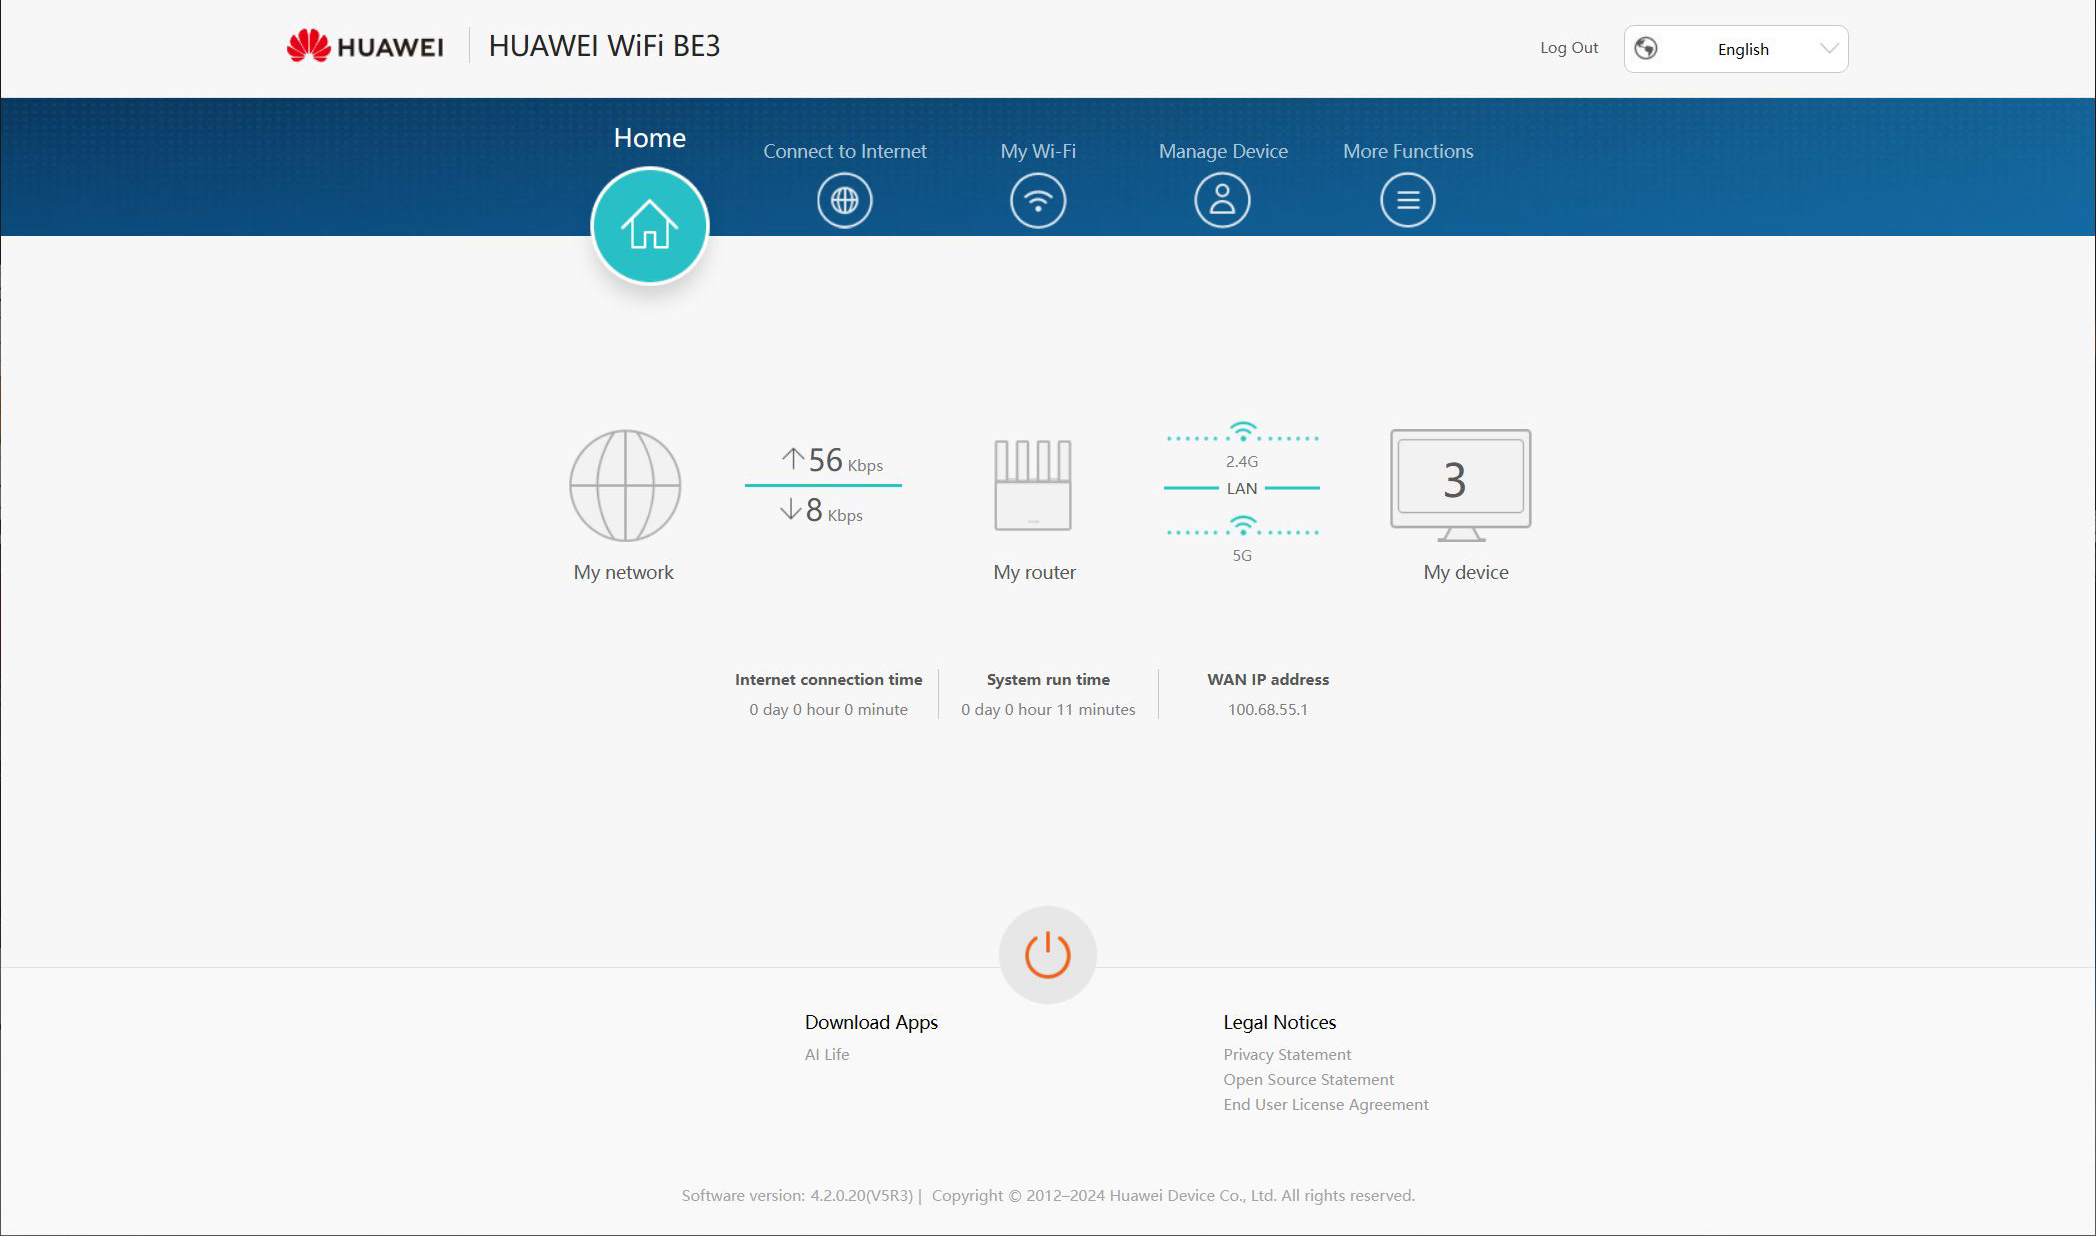Expand the English language dropdown

1736,49
